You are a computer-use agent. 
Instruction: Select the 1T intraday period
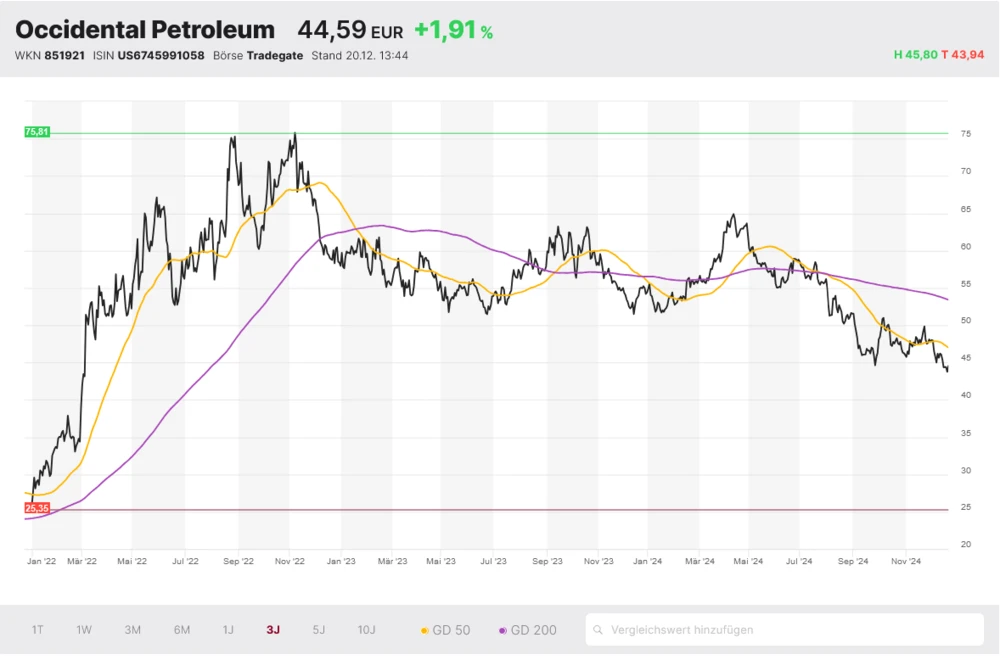[38, 630]
